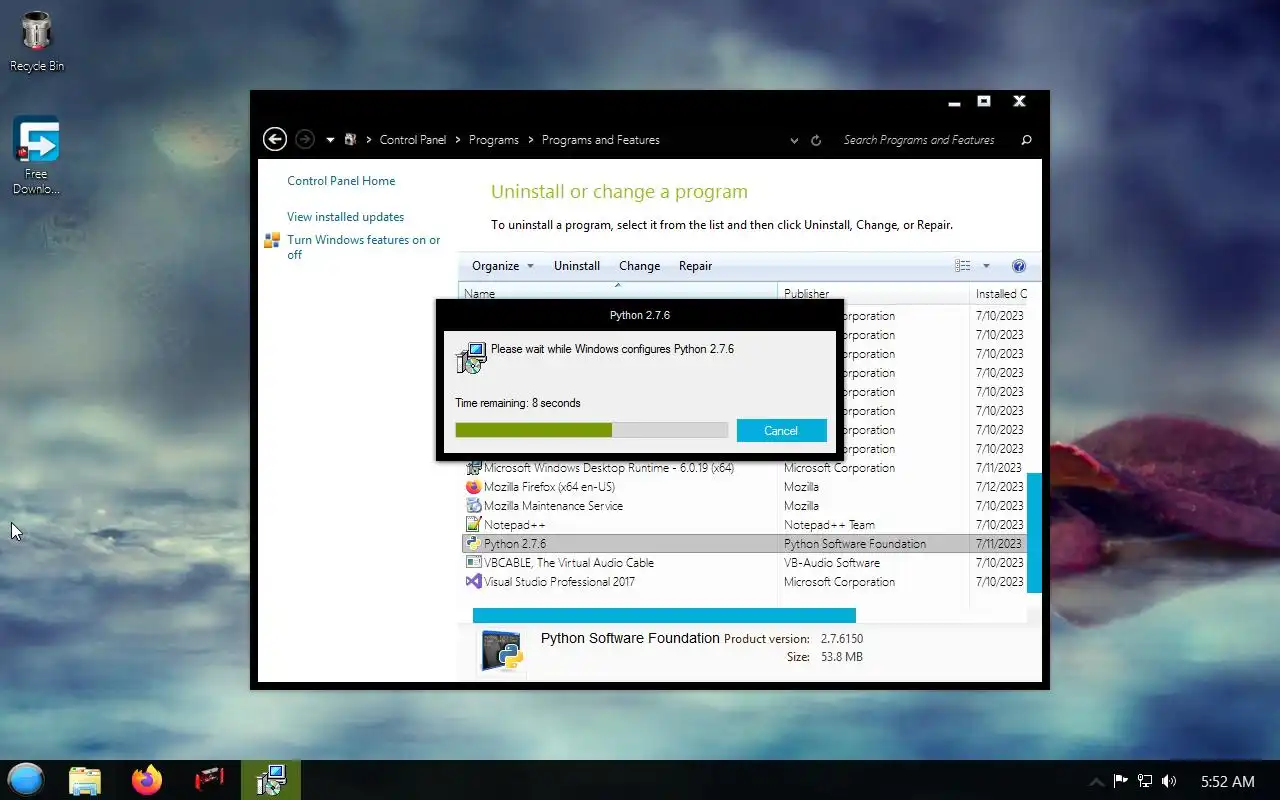Open the help question mark icon
The height and width of the screenshot is (800, 1280).
click(1019, 266)
